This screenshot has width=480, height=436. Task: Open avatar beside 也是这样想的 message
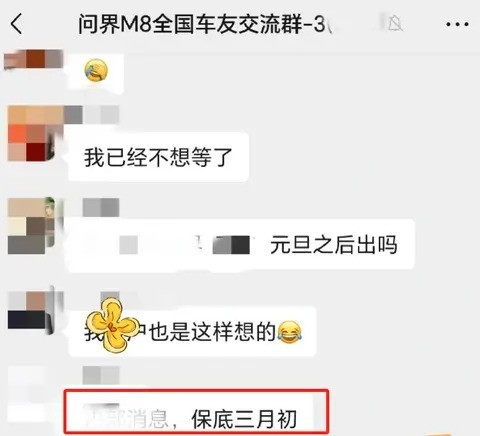[30, 313]
